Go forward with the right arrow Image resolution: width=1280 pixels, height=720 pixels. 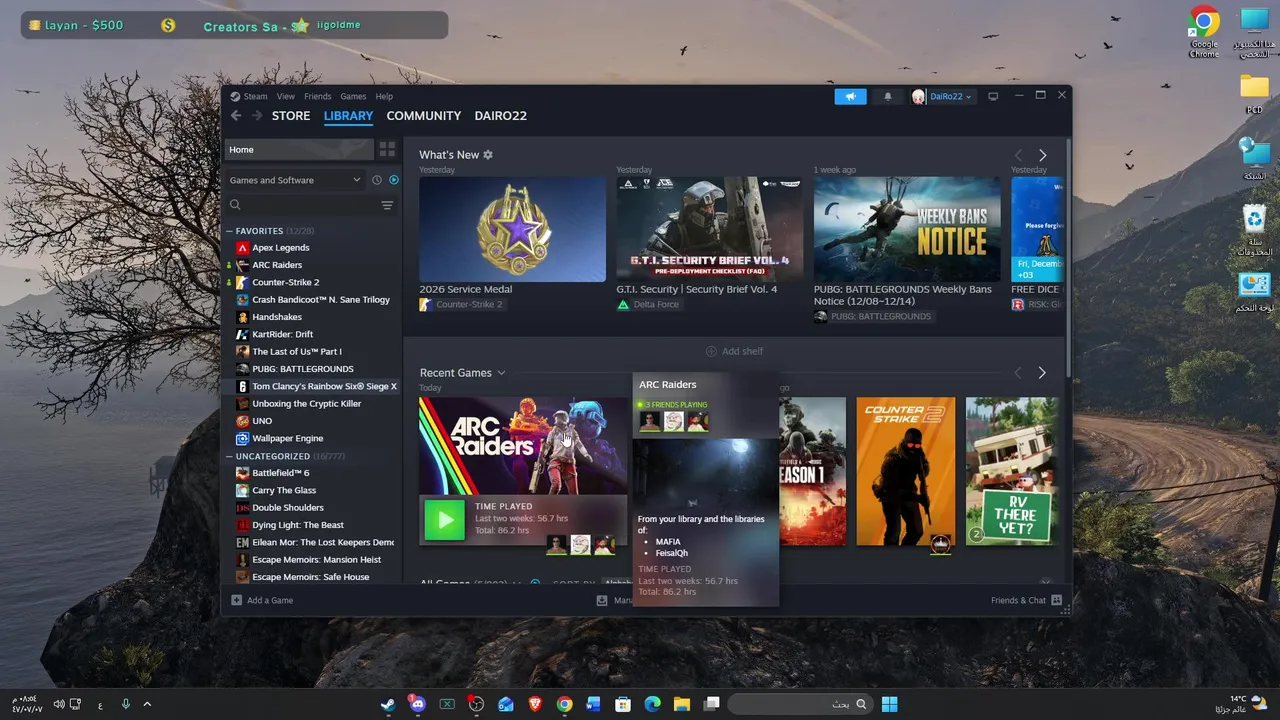(257, 116)
